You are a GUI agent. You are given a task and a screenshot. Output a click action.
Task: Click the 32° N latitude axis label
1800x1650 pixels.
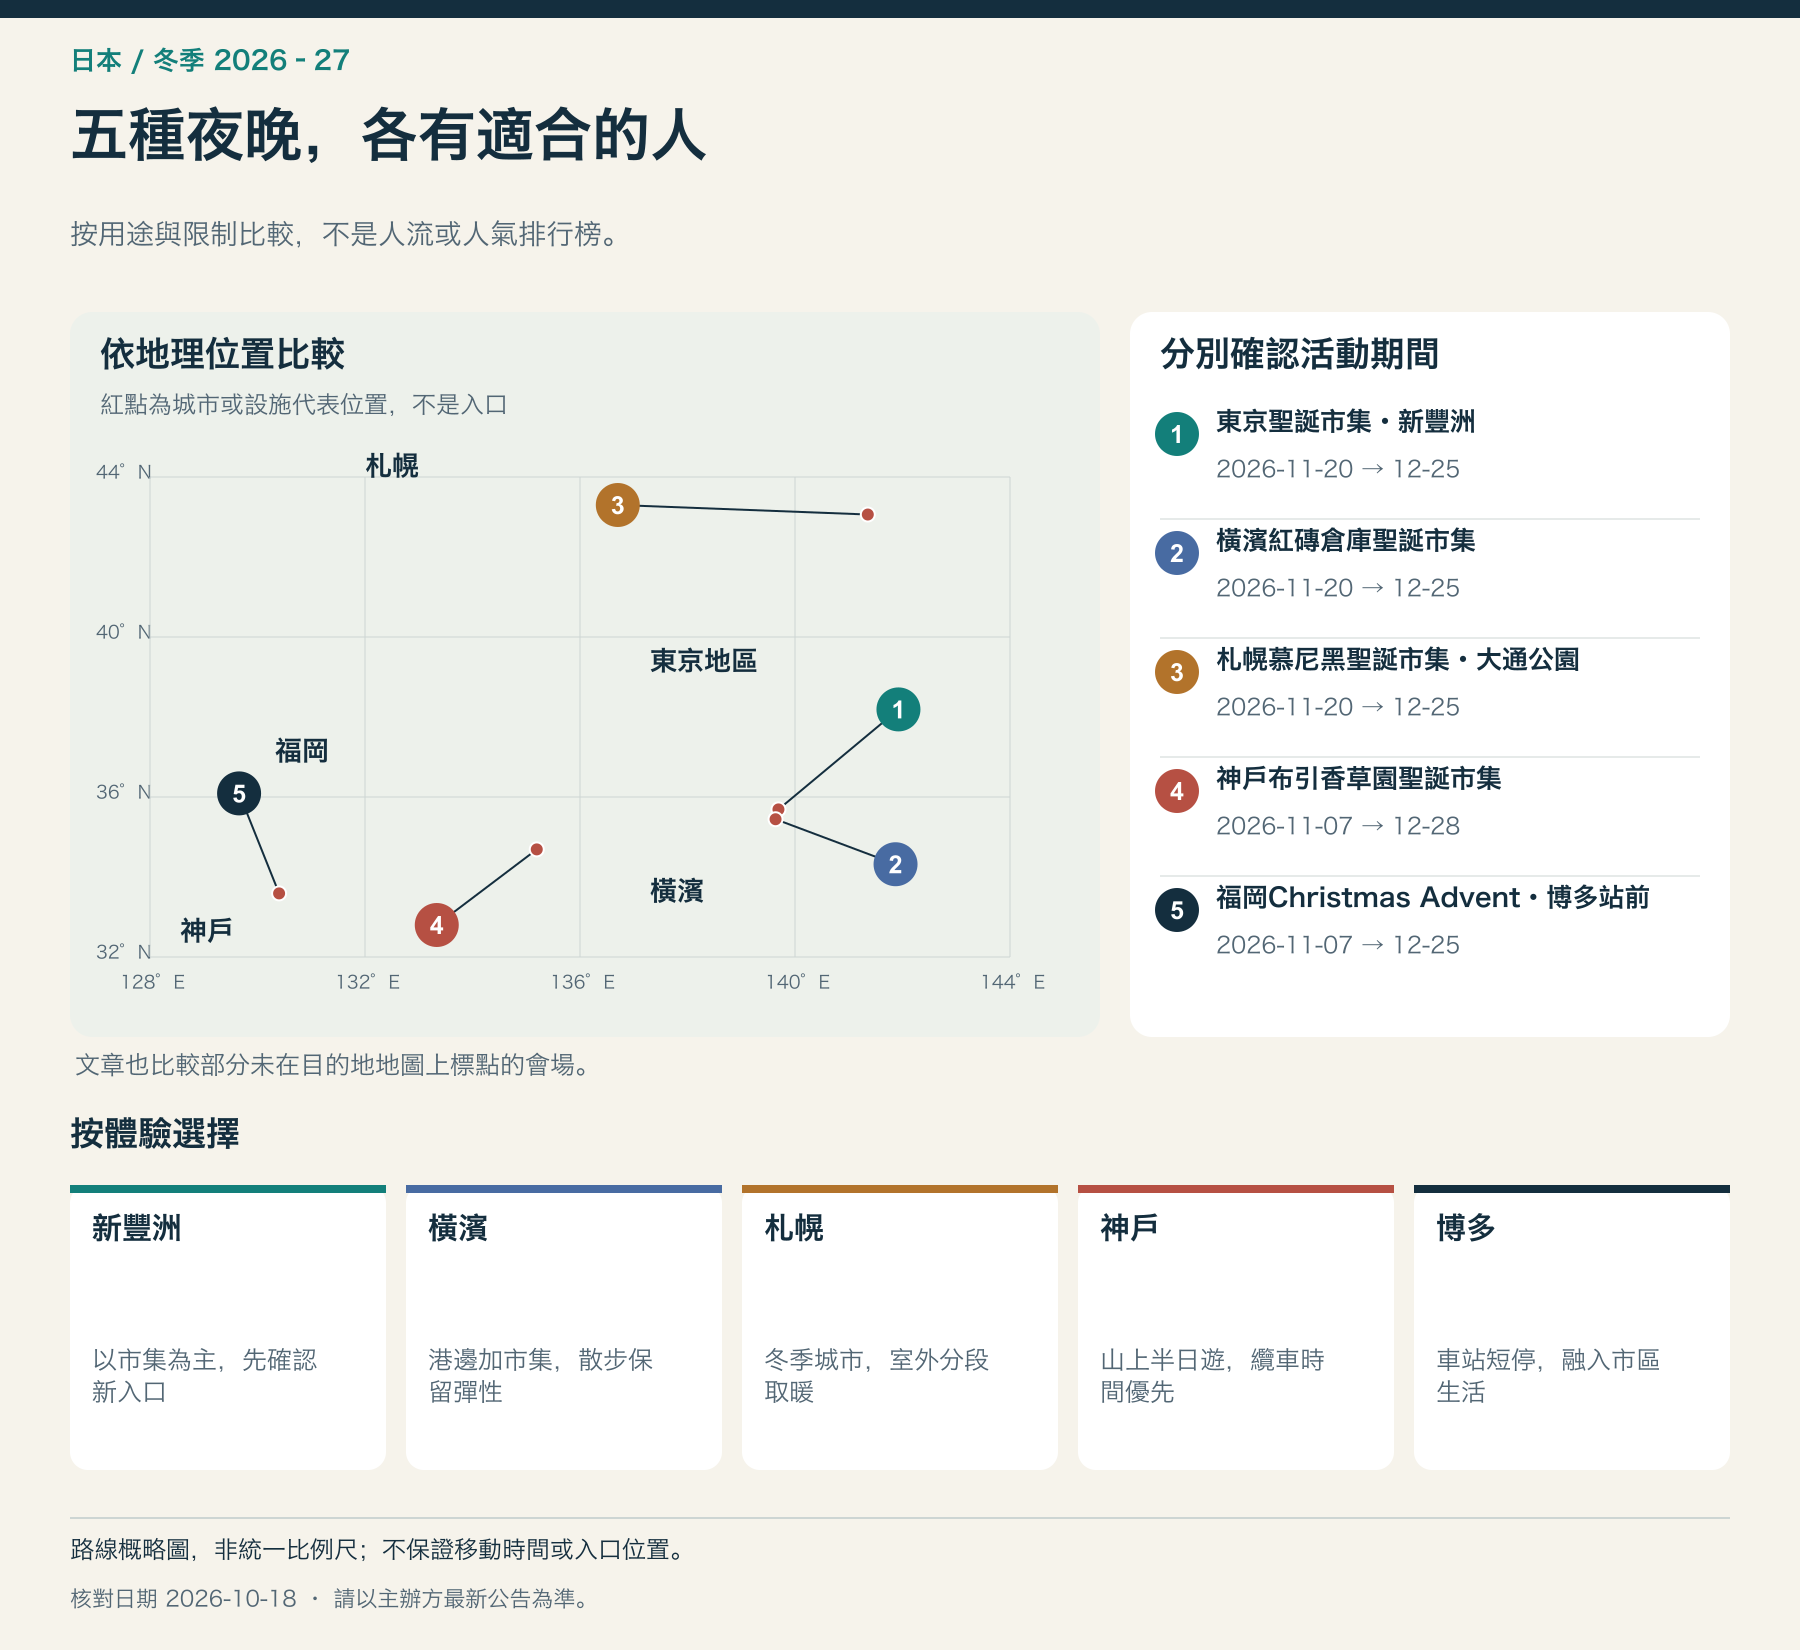tap(124, 952)
